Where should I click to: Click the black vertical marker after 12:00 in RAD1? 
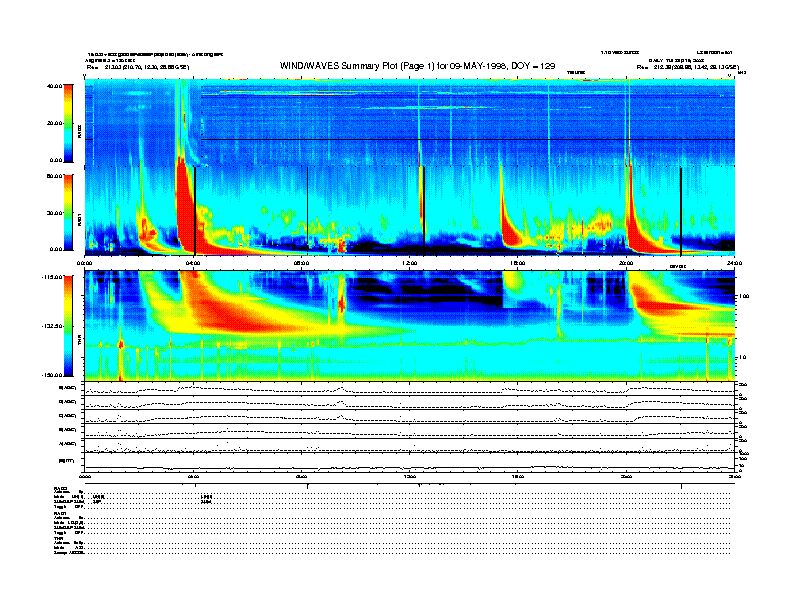[424, 208]
